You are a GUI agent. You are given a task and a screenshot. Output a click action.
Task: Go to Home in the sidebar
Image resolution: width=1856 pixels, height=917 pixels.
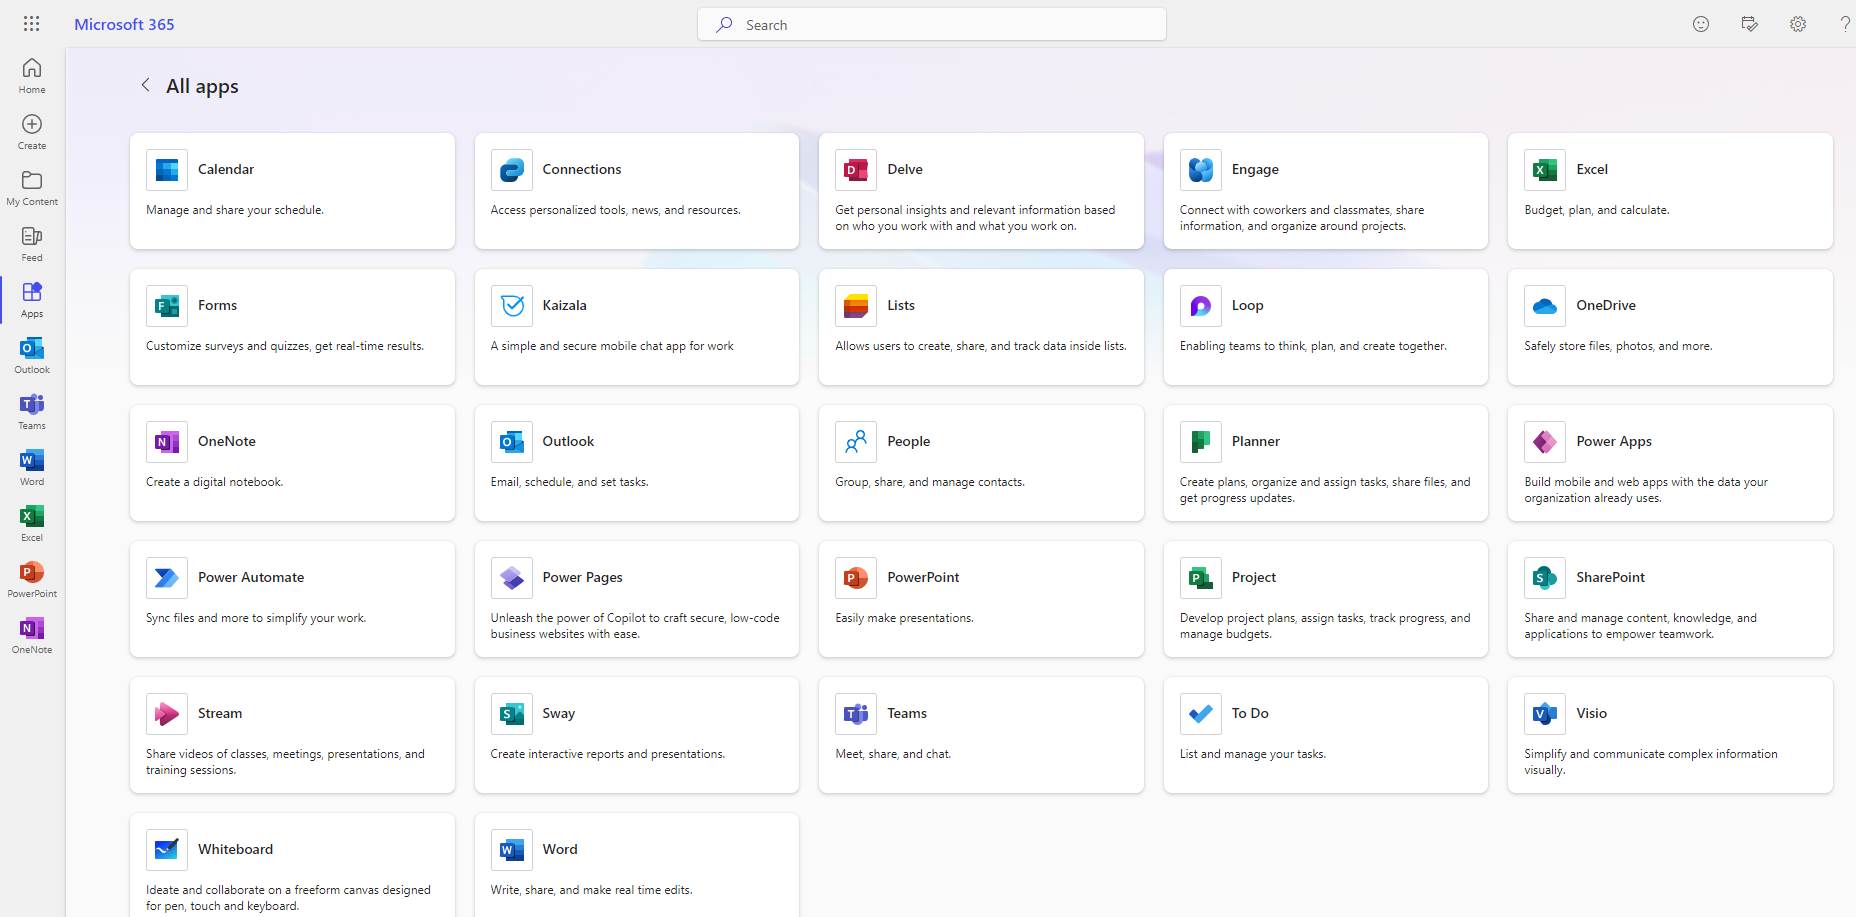coord(32,76)
